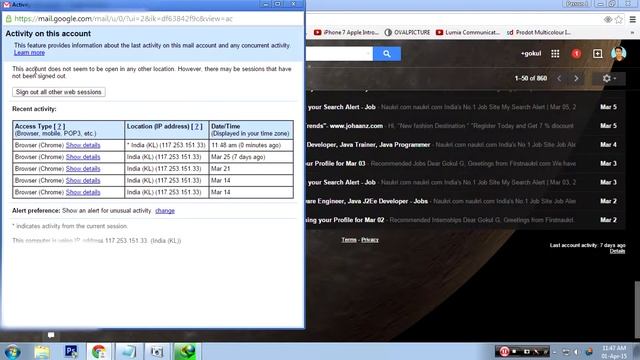Click the Gmail page vertical scrollbar
This screenshot has width=640, height=360.
pyautogui.click(x=637, y=309)
